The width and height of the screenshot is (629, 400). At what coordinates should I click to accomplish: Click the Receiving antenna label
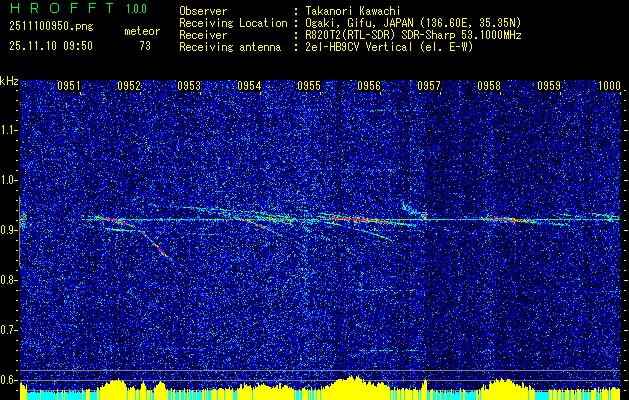[x=230, y=47]
